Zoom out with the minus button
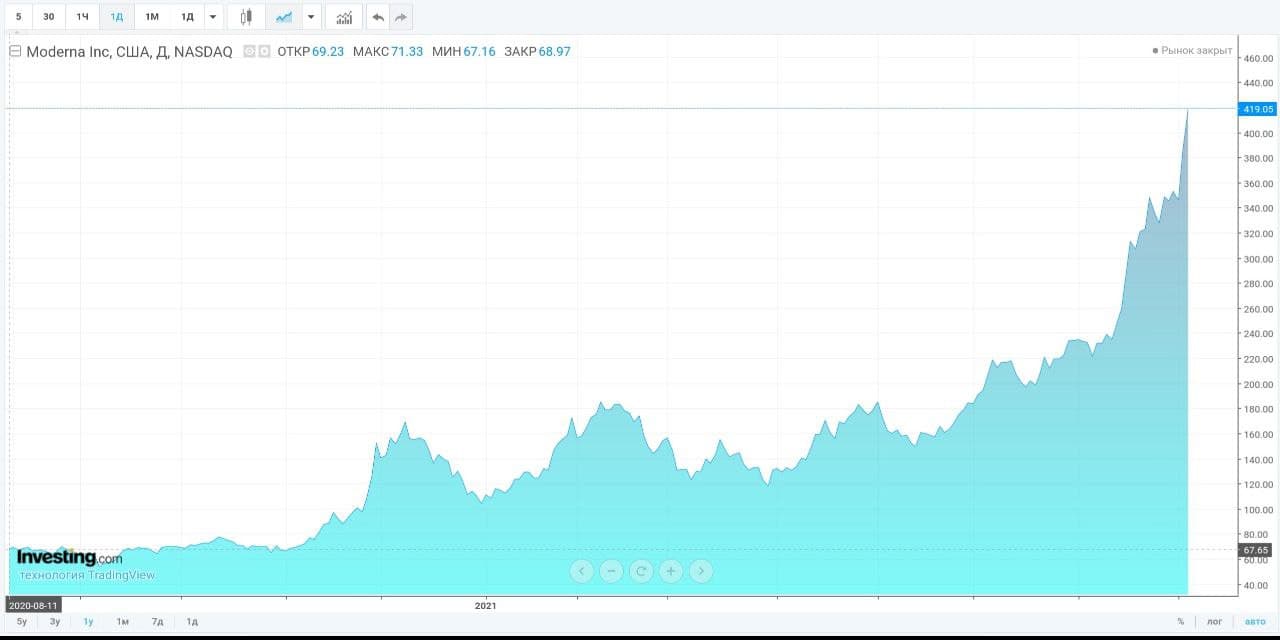This screenshot has width=1280, height=640. pos(611,571)
